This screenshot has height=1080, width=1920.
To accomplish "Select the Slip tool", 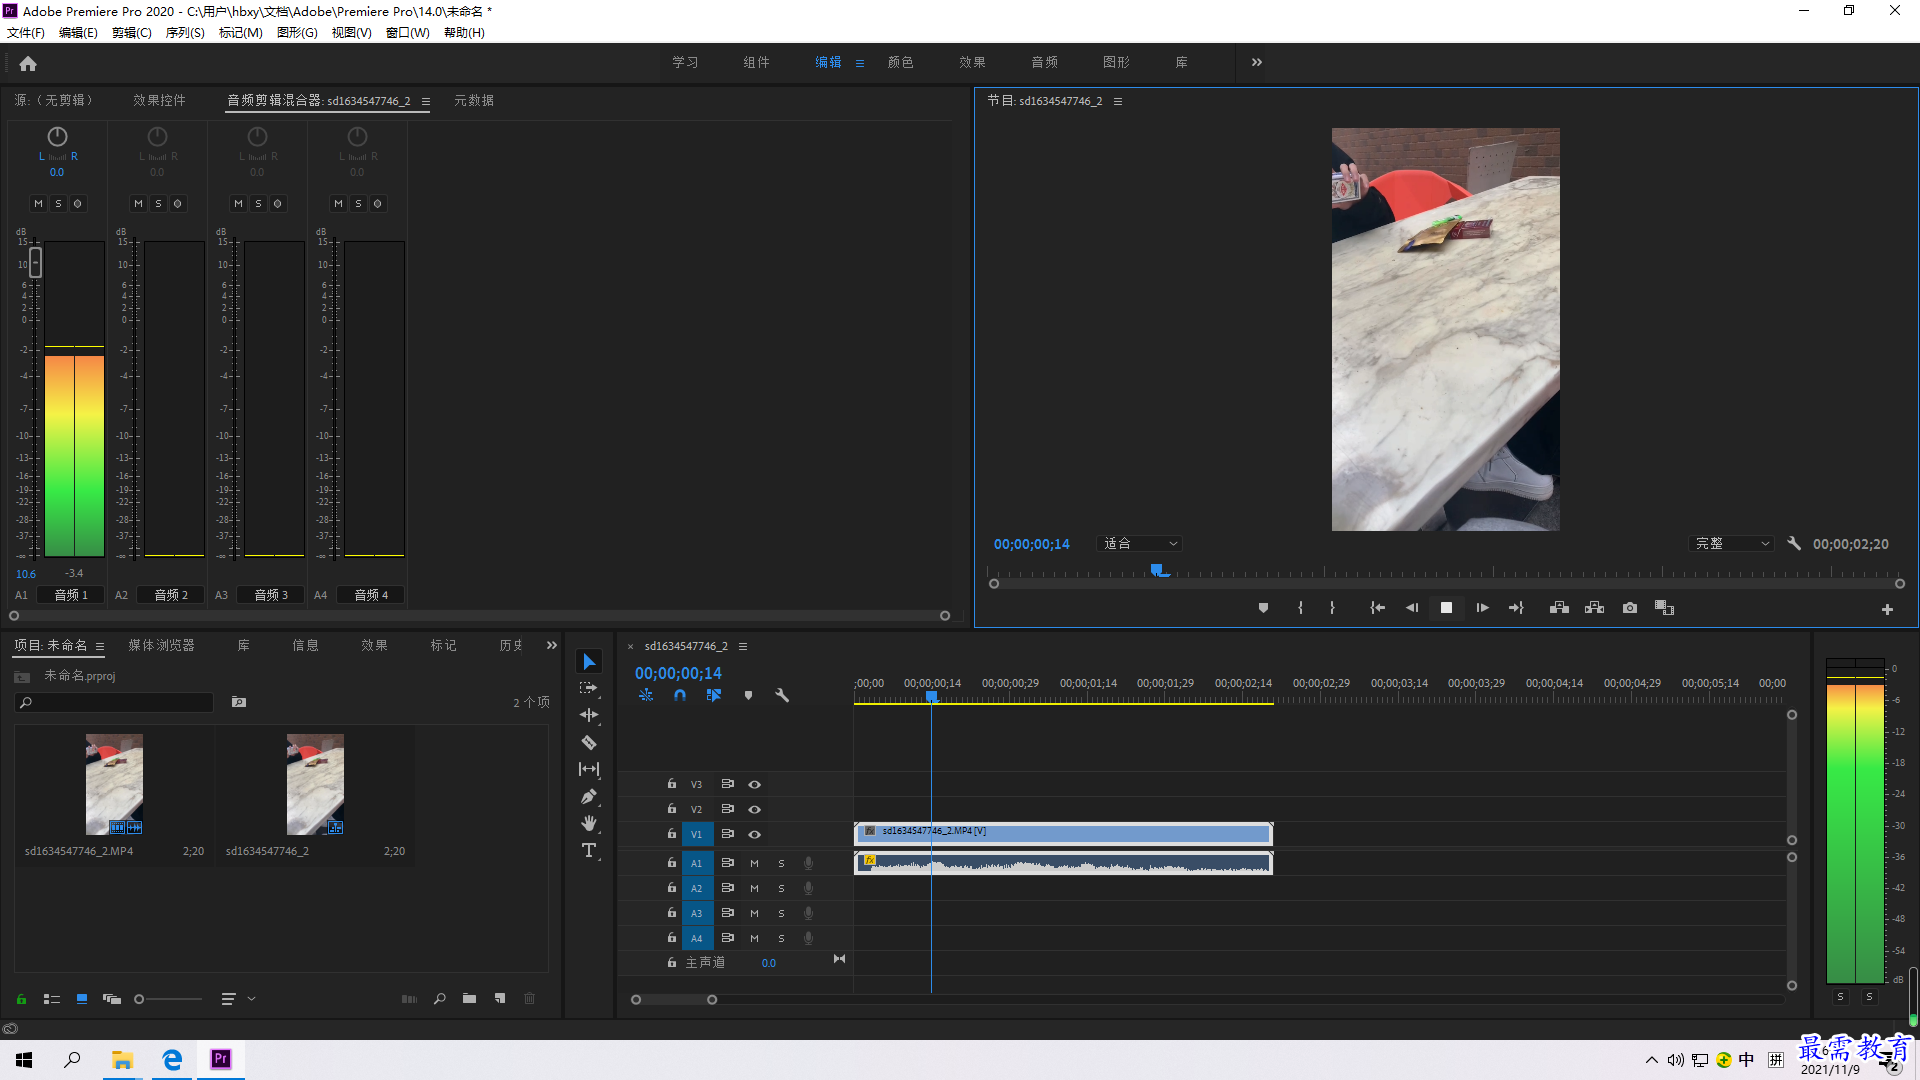I will pyautogui.click(x=589, y=769).
